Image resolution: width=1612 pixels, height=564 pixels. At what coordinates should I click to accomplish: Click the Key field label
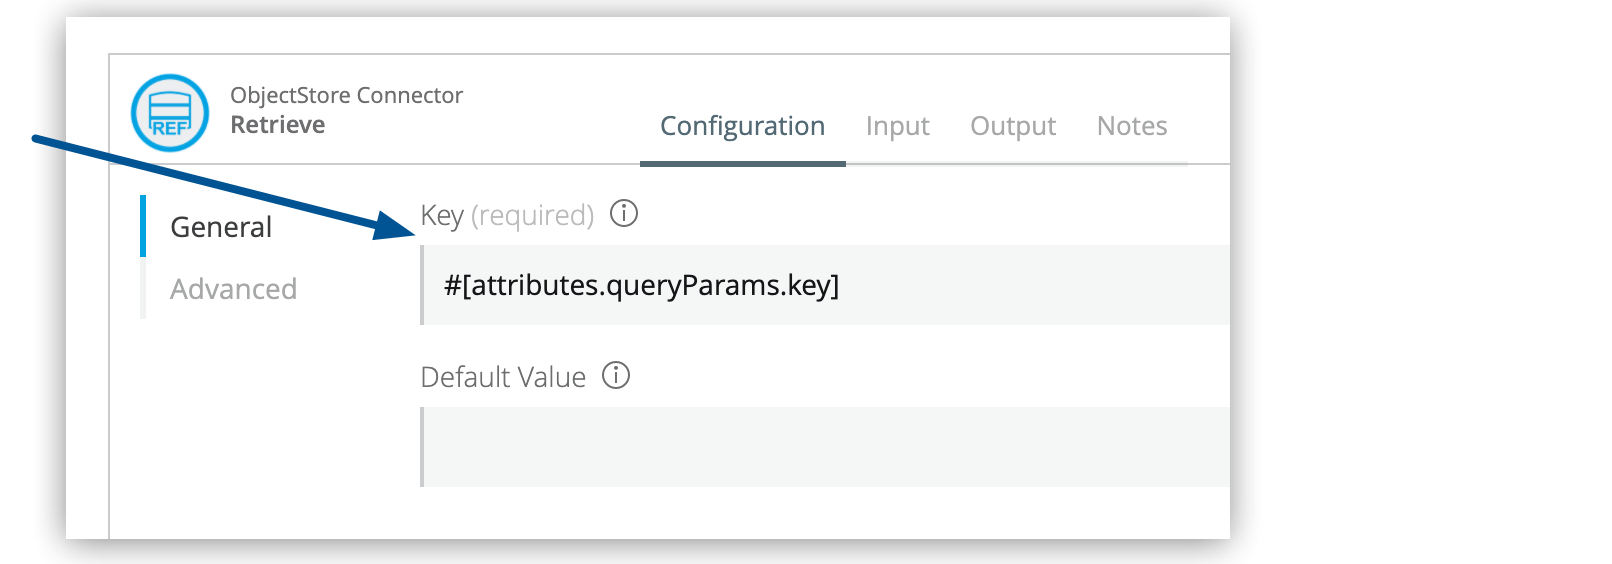442,215
